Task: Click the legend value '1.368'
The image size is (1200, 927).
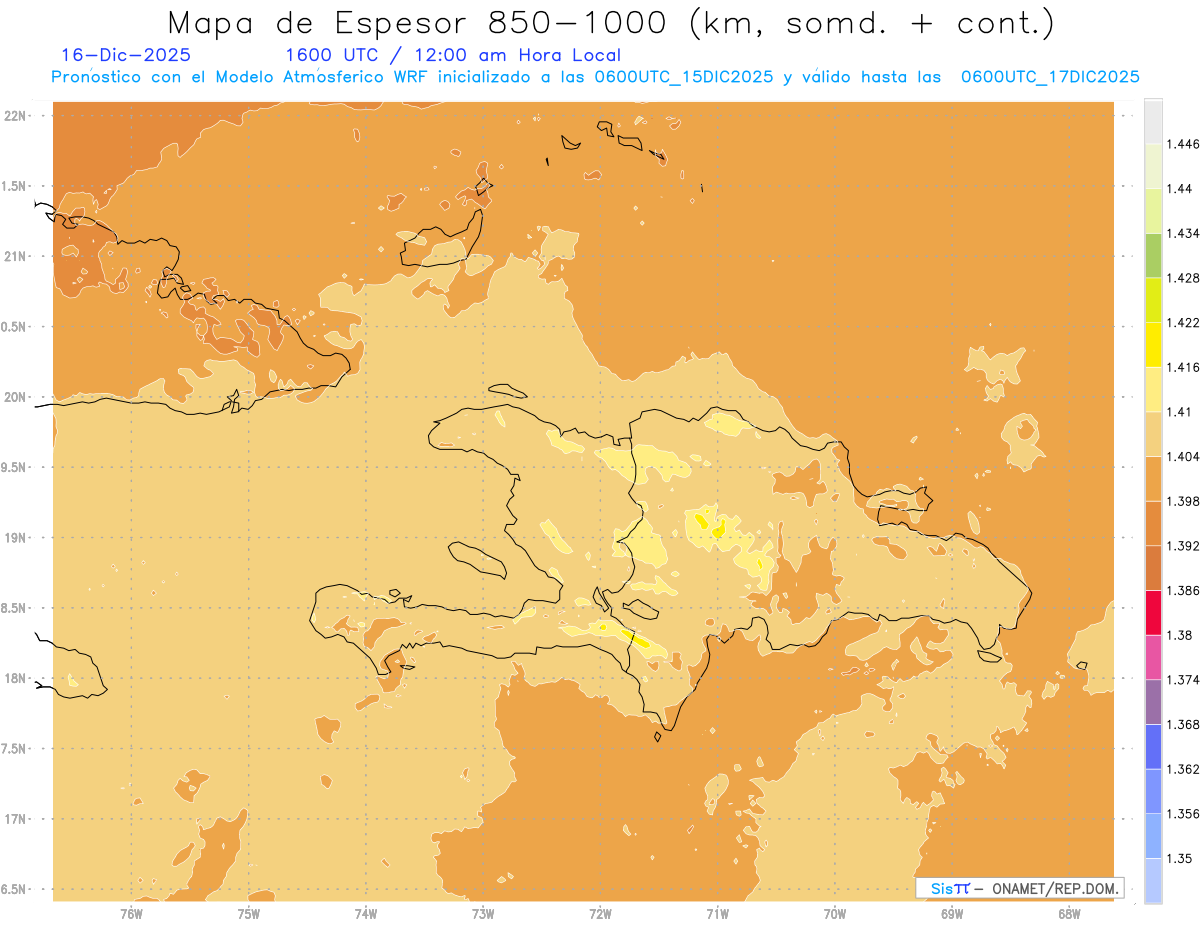Action: (x=1183, y=724)
